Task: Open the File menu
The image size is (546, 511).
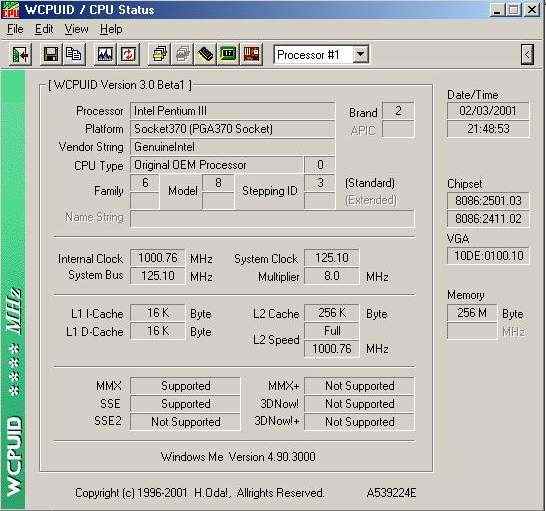Action: tap(15, 29)
